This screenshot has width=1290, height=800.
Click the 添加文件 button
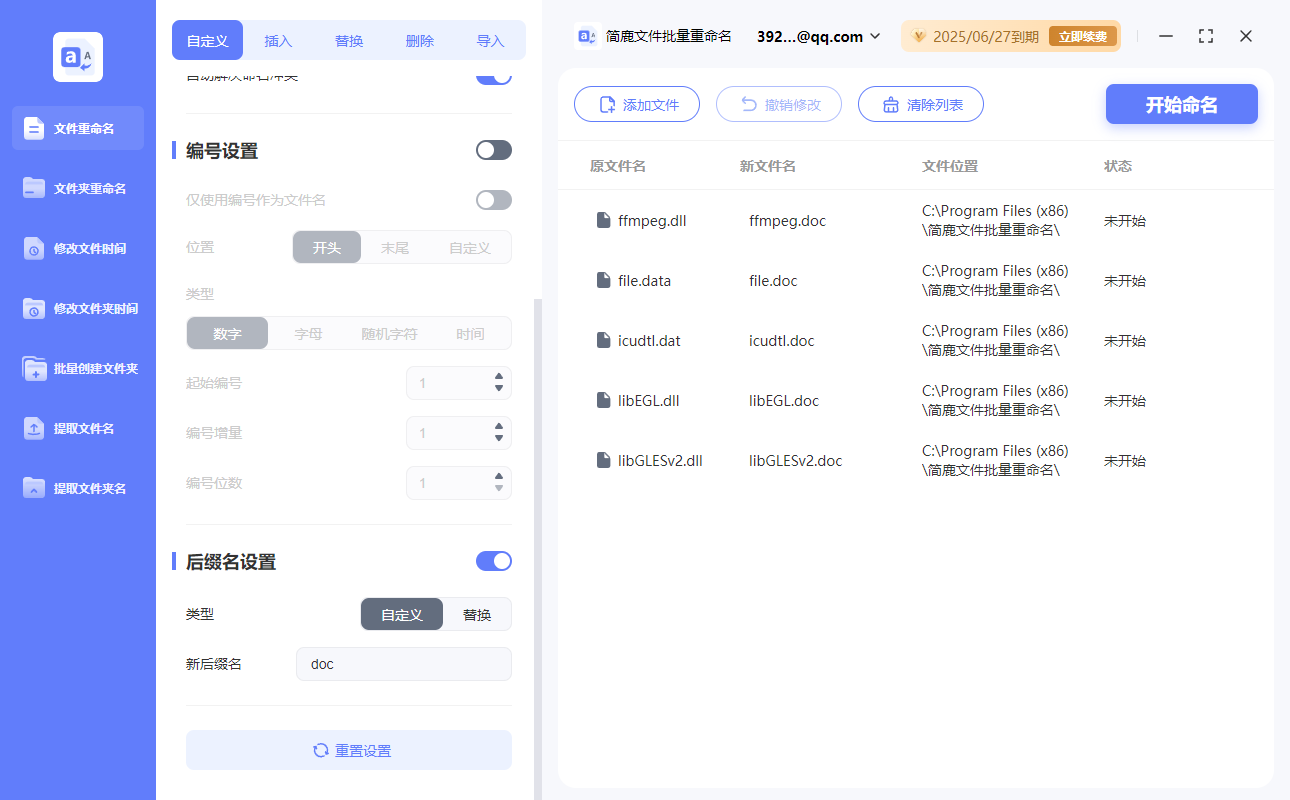click(x=637, y=103)
